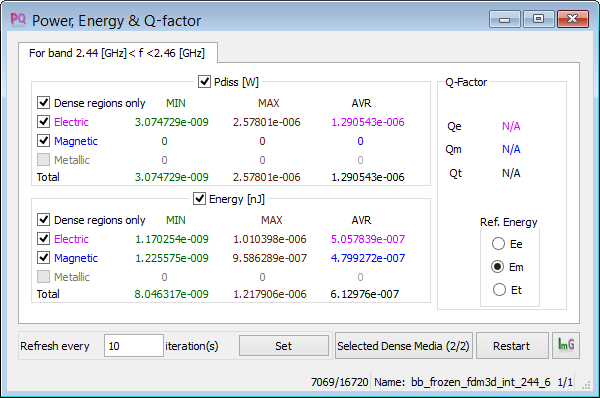The width and height of the screenshot is (600, 398).
Task: Click Energy Electric MAX value 1.010398e-006
Action: [x=270, y=239]
